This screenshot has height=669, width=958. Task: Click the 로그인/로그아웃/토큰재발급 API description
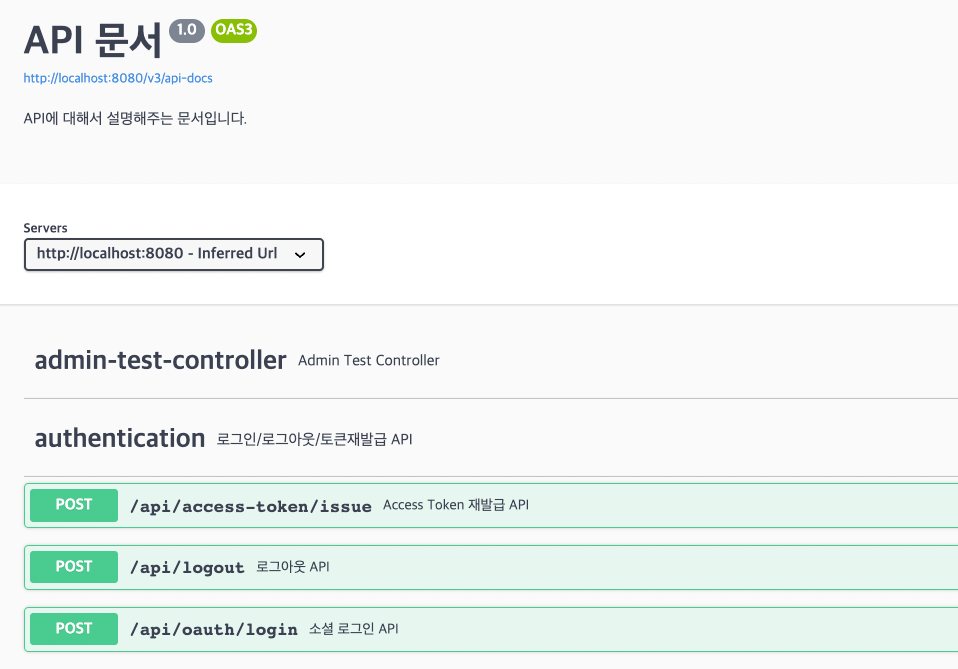click(x=314, y=439)
